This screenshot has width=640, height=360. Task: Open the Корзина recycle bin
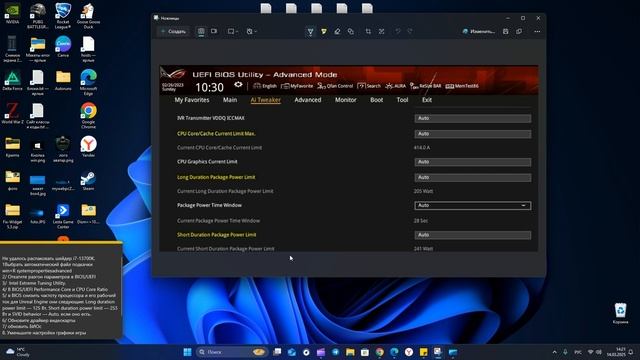(620, 313)
